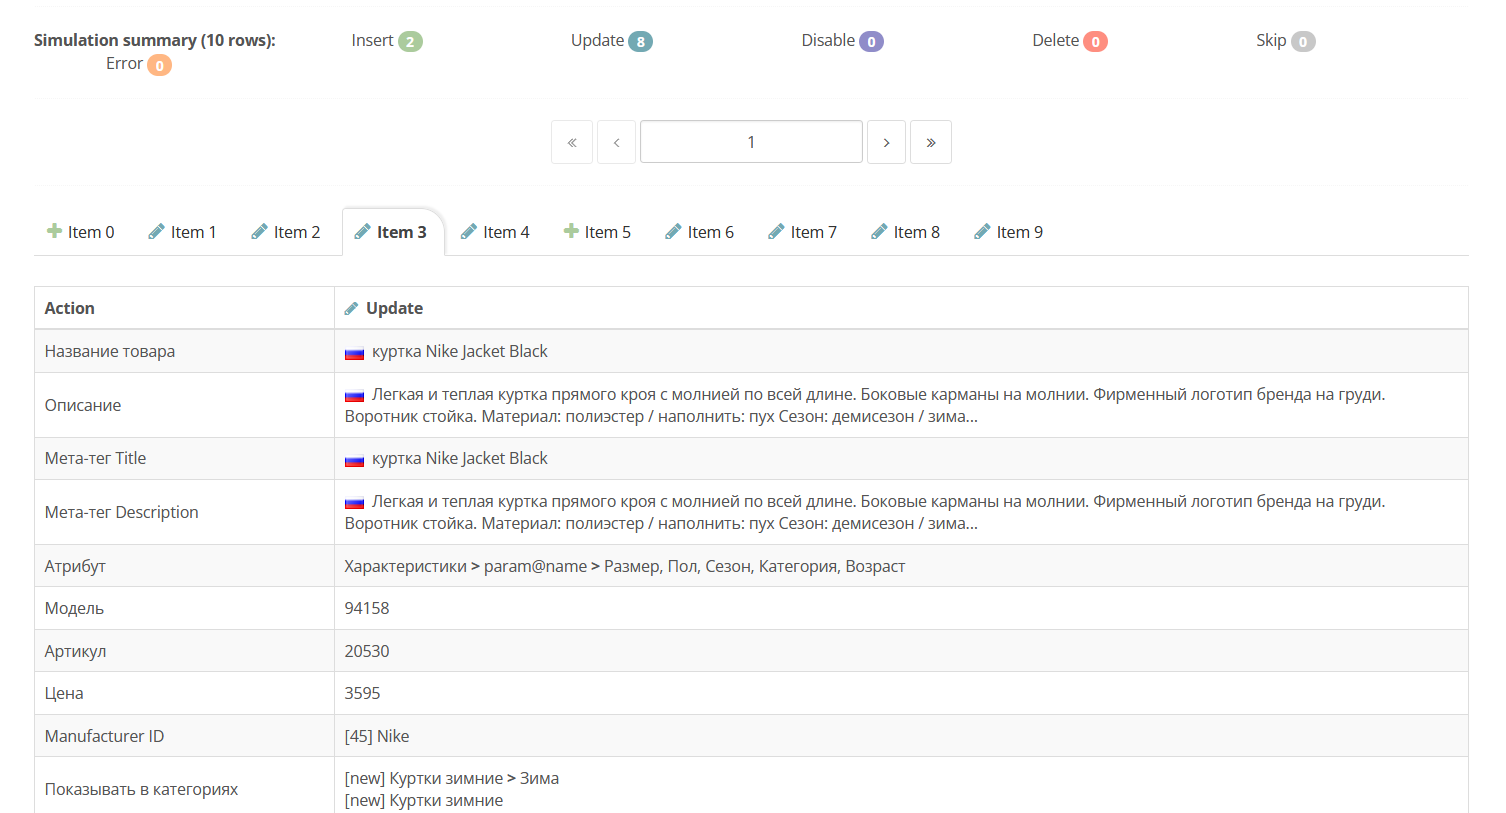Click the Russian flag beside Название товара value
1506x813 pixels.
(x=354, y=352)
